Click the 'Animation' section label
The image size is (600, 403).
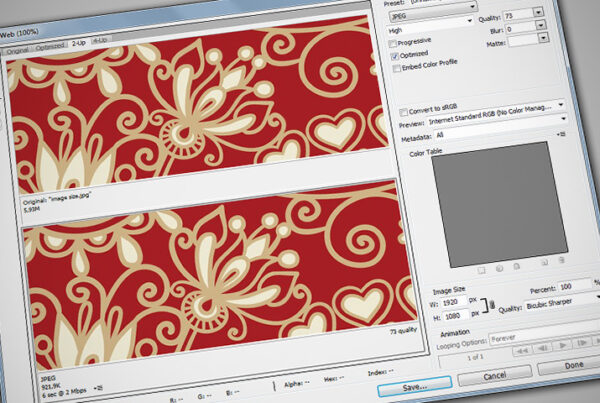(455, 333)
